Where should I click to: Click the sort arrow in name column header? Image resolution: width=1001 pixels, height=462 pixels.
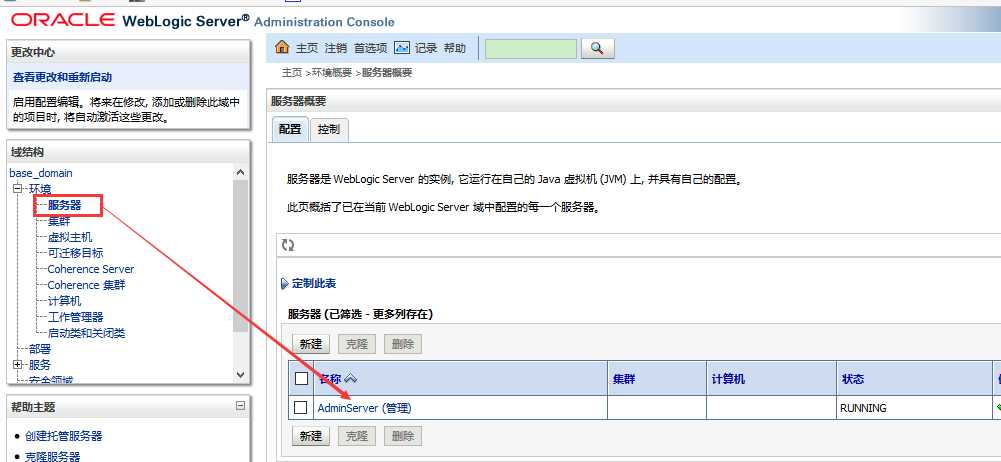[350, 379]
